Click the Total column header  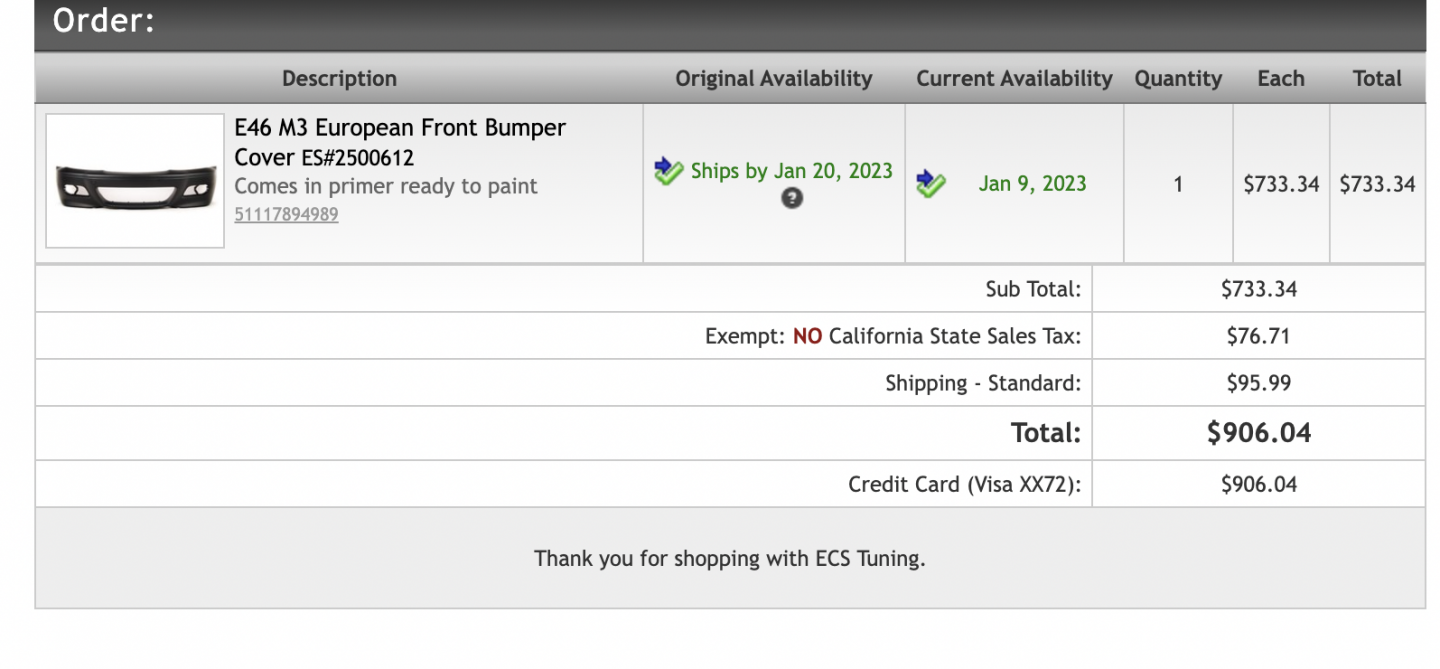point(1377,78)
